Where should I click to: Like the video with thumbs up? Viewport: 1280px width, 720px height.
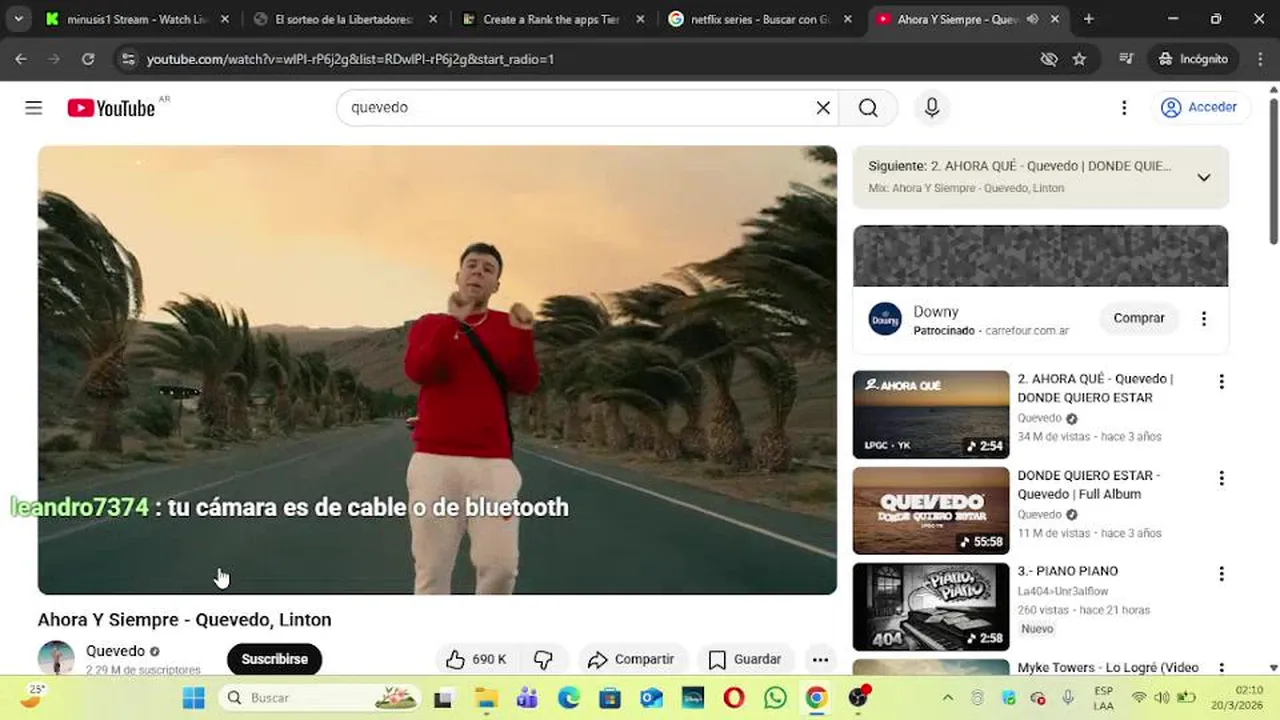pos(477,659)
